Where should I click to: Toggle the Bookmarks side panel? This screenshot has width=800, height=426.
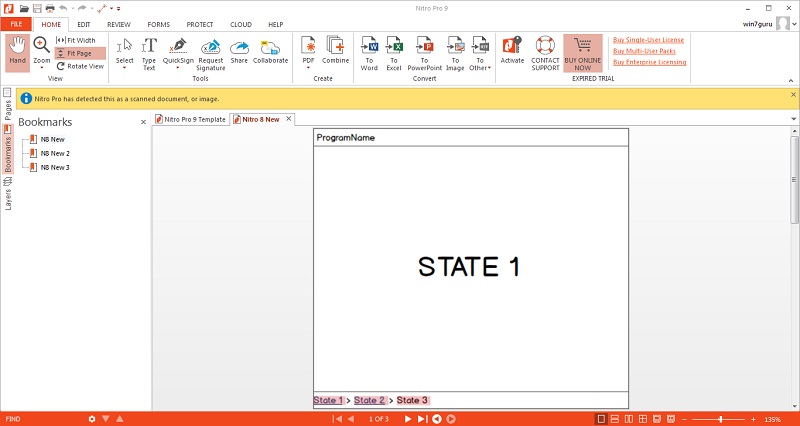click(x=8, y=149)
